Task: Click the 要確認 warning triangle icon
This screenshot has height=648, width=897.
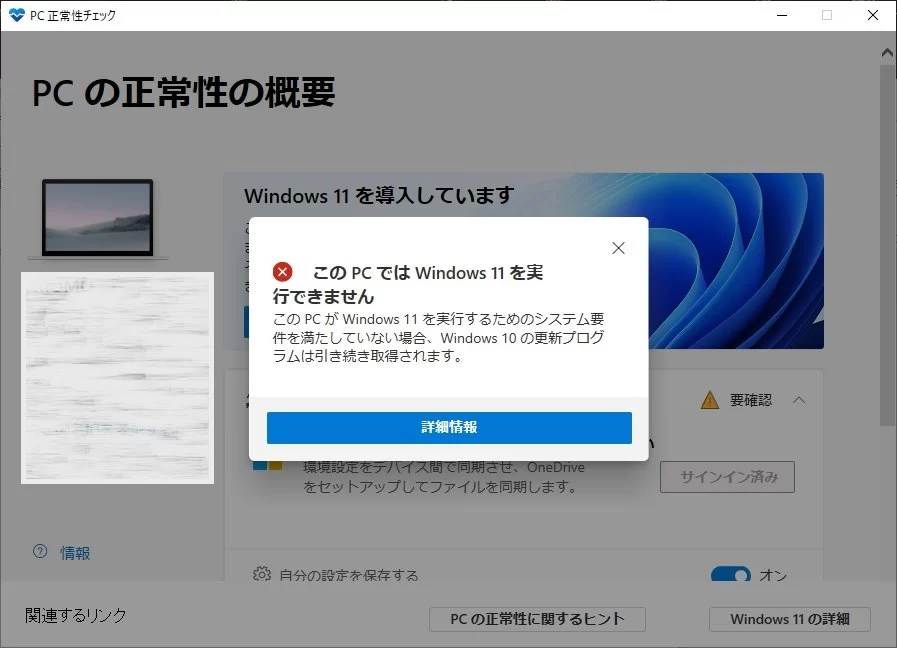Action: (x=709, y=400)
